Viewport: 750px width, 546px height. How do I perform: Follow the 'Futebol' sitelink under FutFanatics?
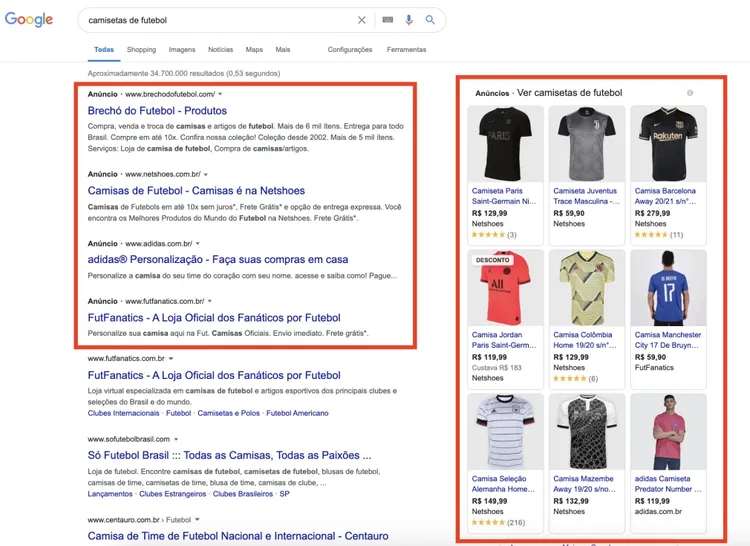[178, 413]
